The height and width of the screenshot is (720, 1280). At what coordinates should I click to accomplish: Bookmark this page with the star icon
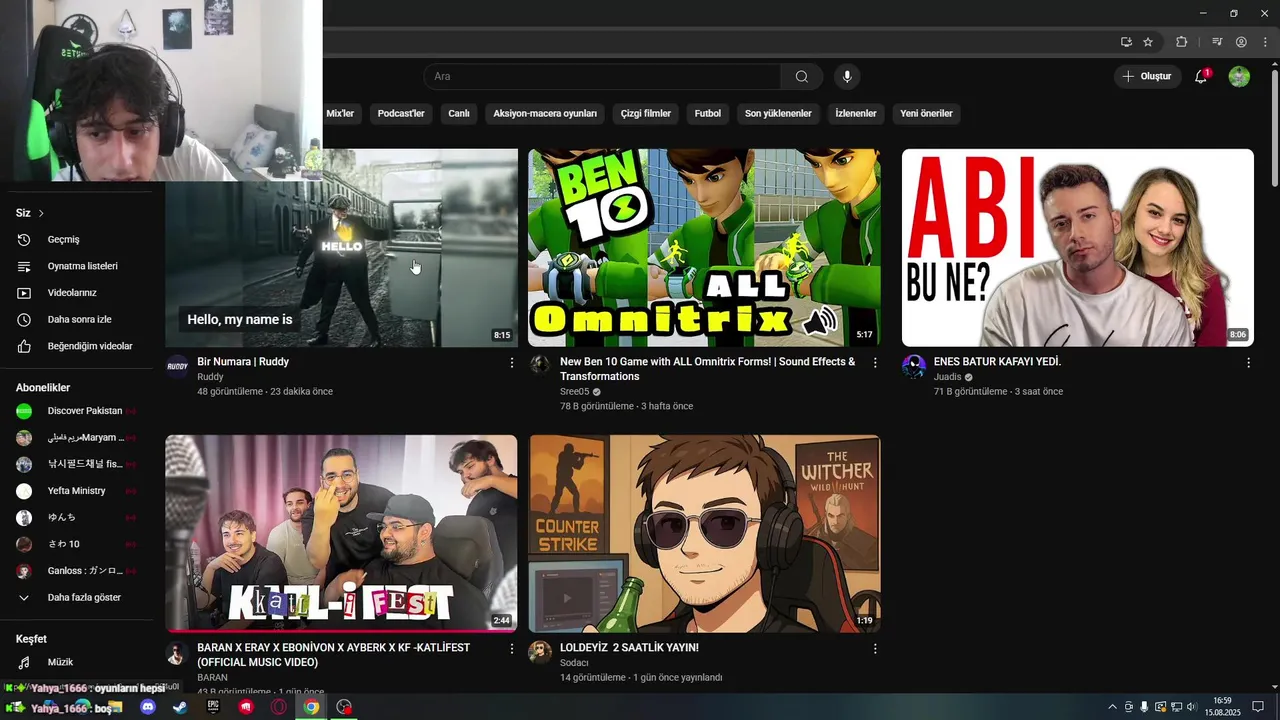point(1148,42)
